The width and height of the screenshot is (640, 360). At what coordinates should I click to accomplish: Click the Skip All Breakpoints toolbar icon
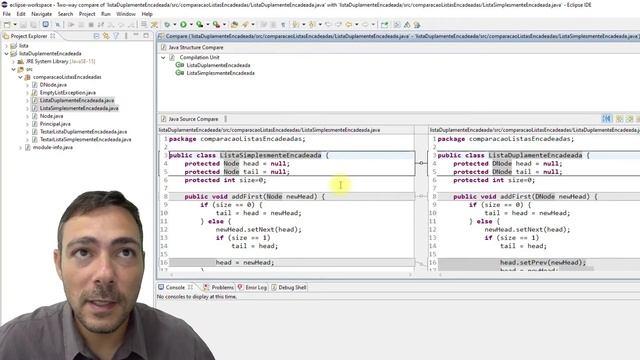point(58,25)
